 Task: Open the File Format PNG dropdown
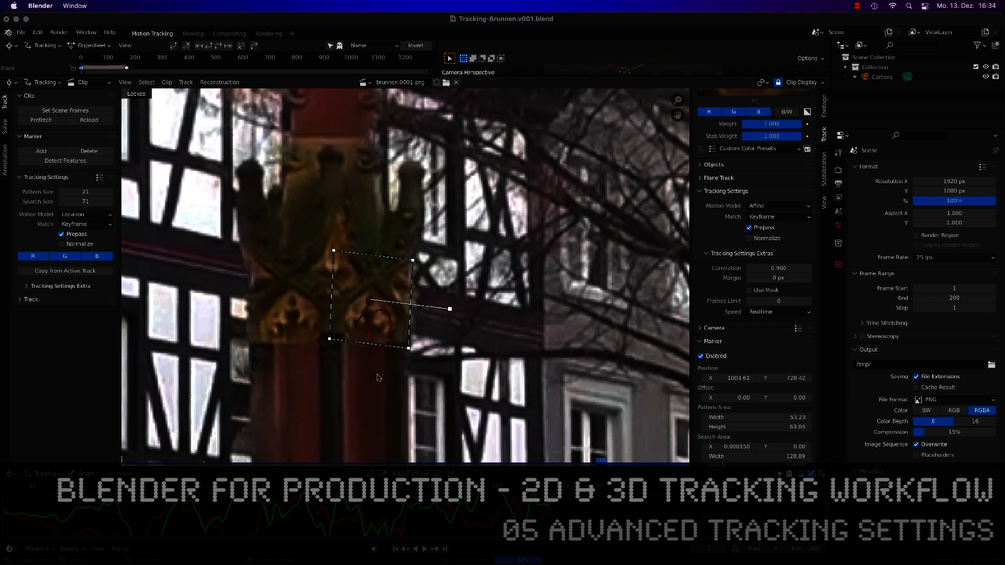point(954,400)
